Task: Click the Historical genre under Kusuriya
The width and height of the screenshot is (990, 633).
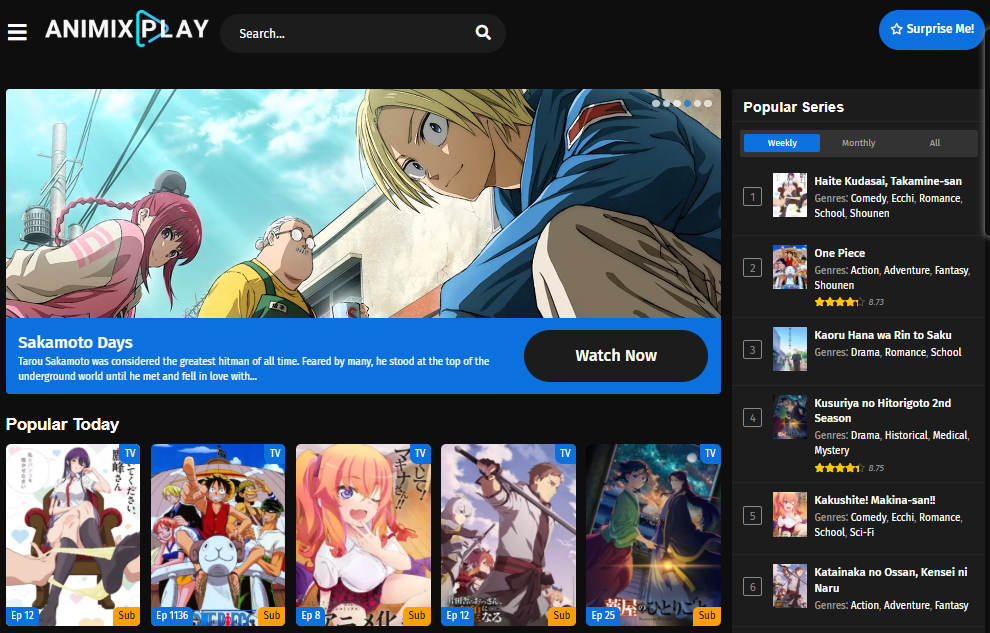Action: click(906, 435)
